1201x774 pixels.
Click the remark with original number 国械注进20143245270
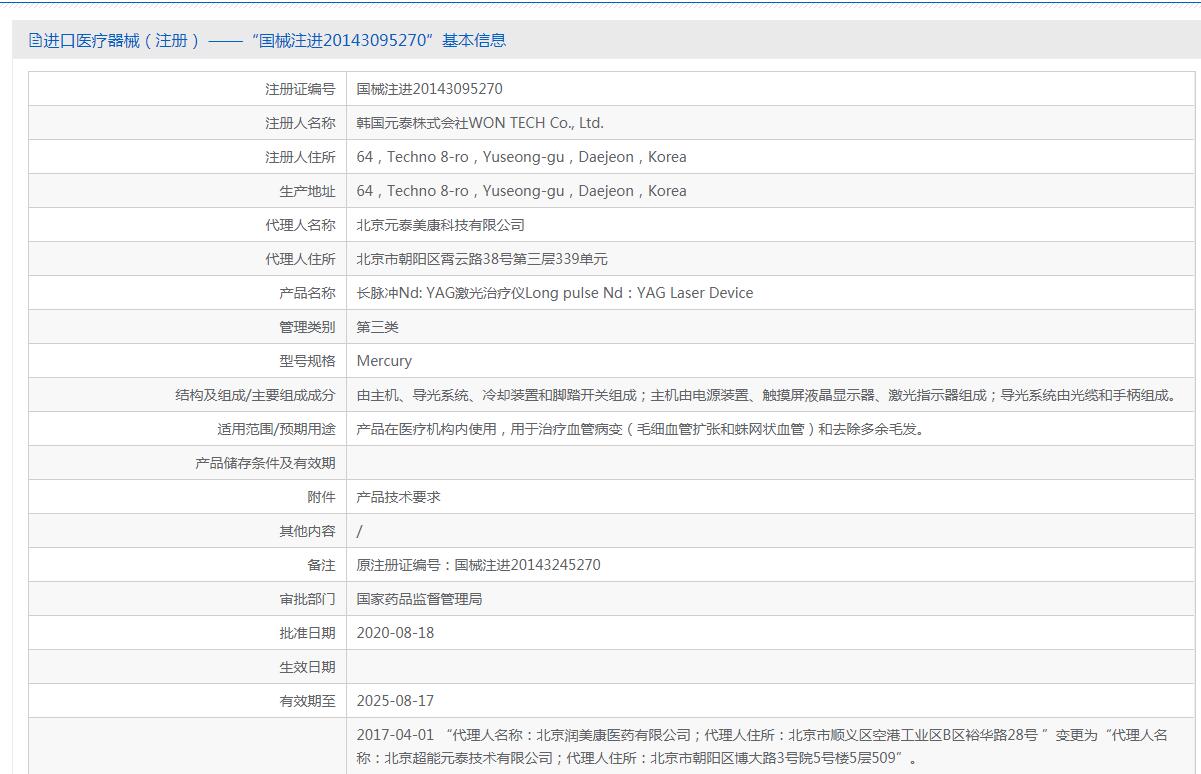coord(478,565)
